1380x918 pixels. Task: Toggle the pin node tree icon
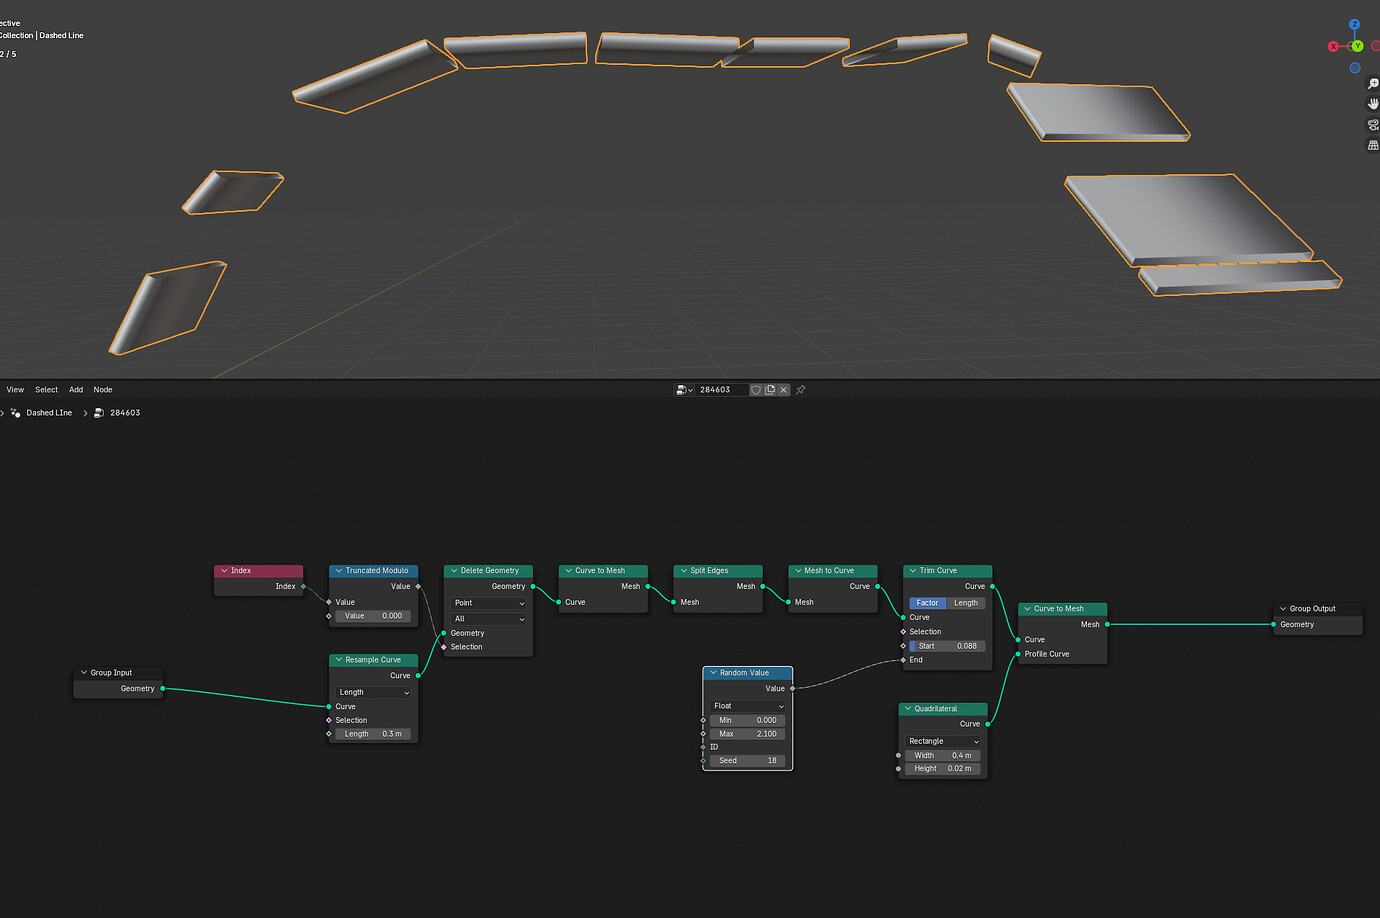point(800,390)
